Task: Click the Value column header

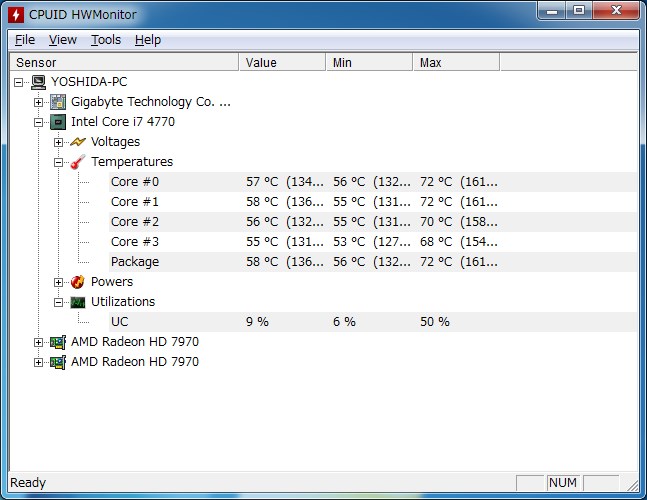Action: tap(282, 62)
